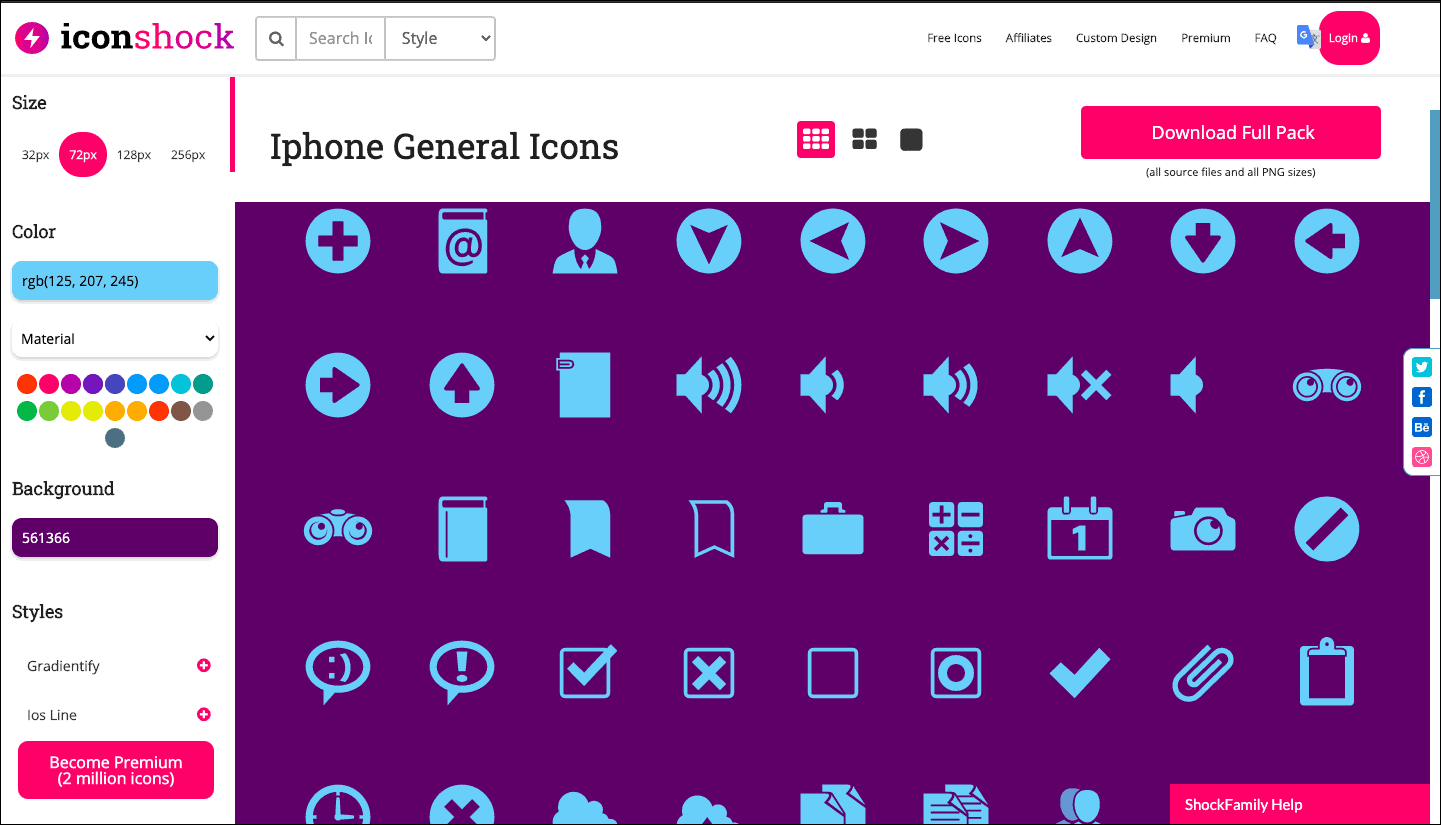Select the clipboard icon
This screenshot has width=1441, height=825.
point(1326,673)
